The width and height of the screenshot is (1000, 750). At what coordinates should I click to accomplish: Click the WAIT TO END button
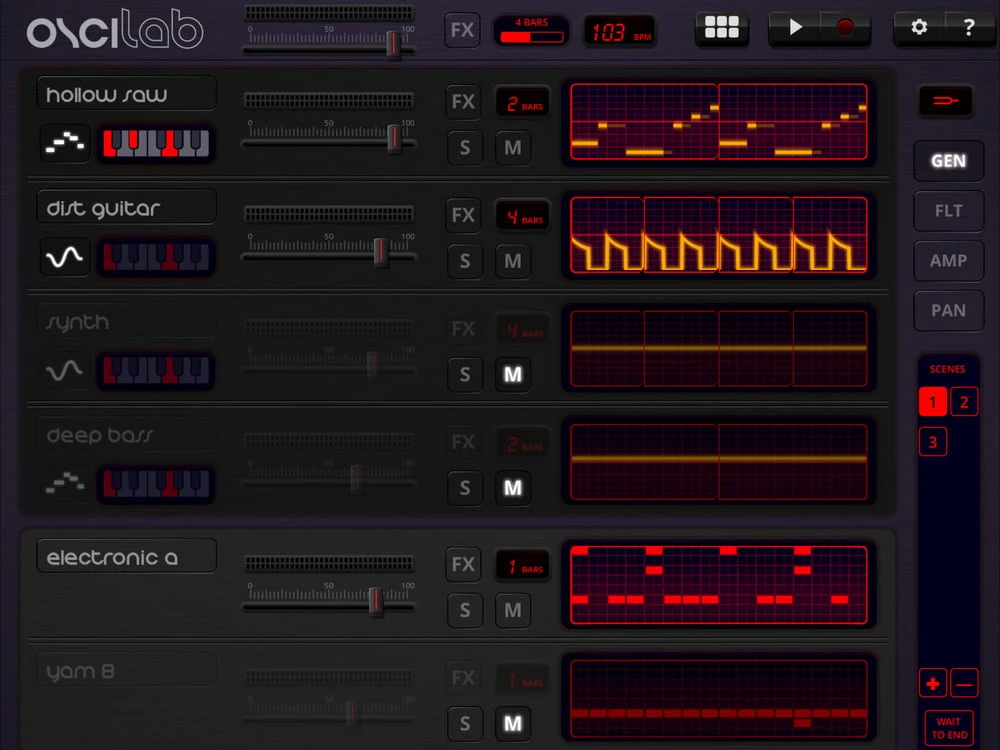(949, 728)
